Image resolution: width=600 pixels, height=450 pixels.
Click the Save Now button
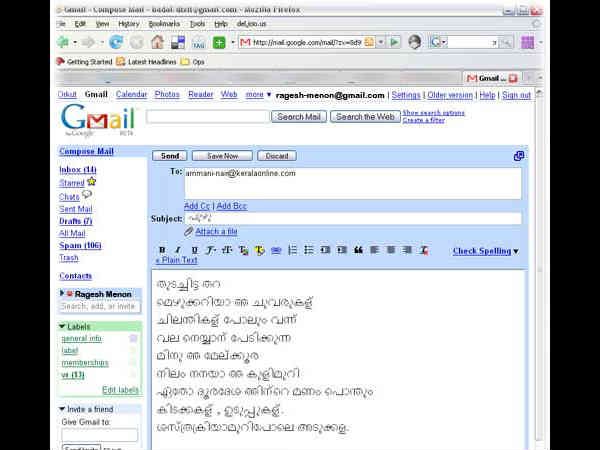point(222,156)
